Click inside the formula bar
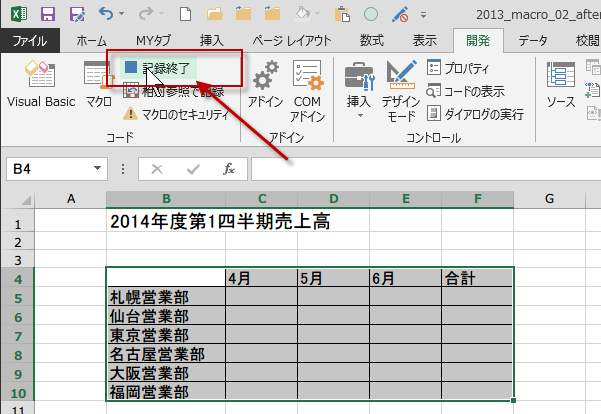 pos(426,169)
